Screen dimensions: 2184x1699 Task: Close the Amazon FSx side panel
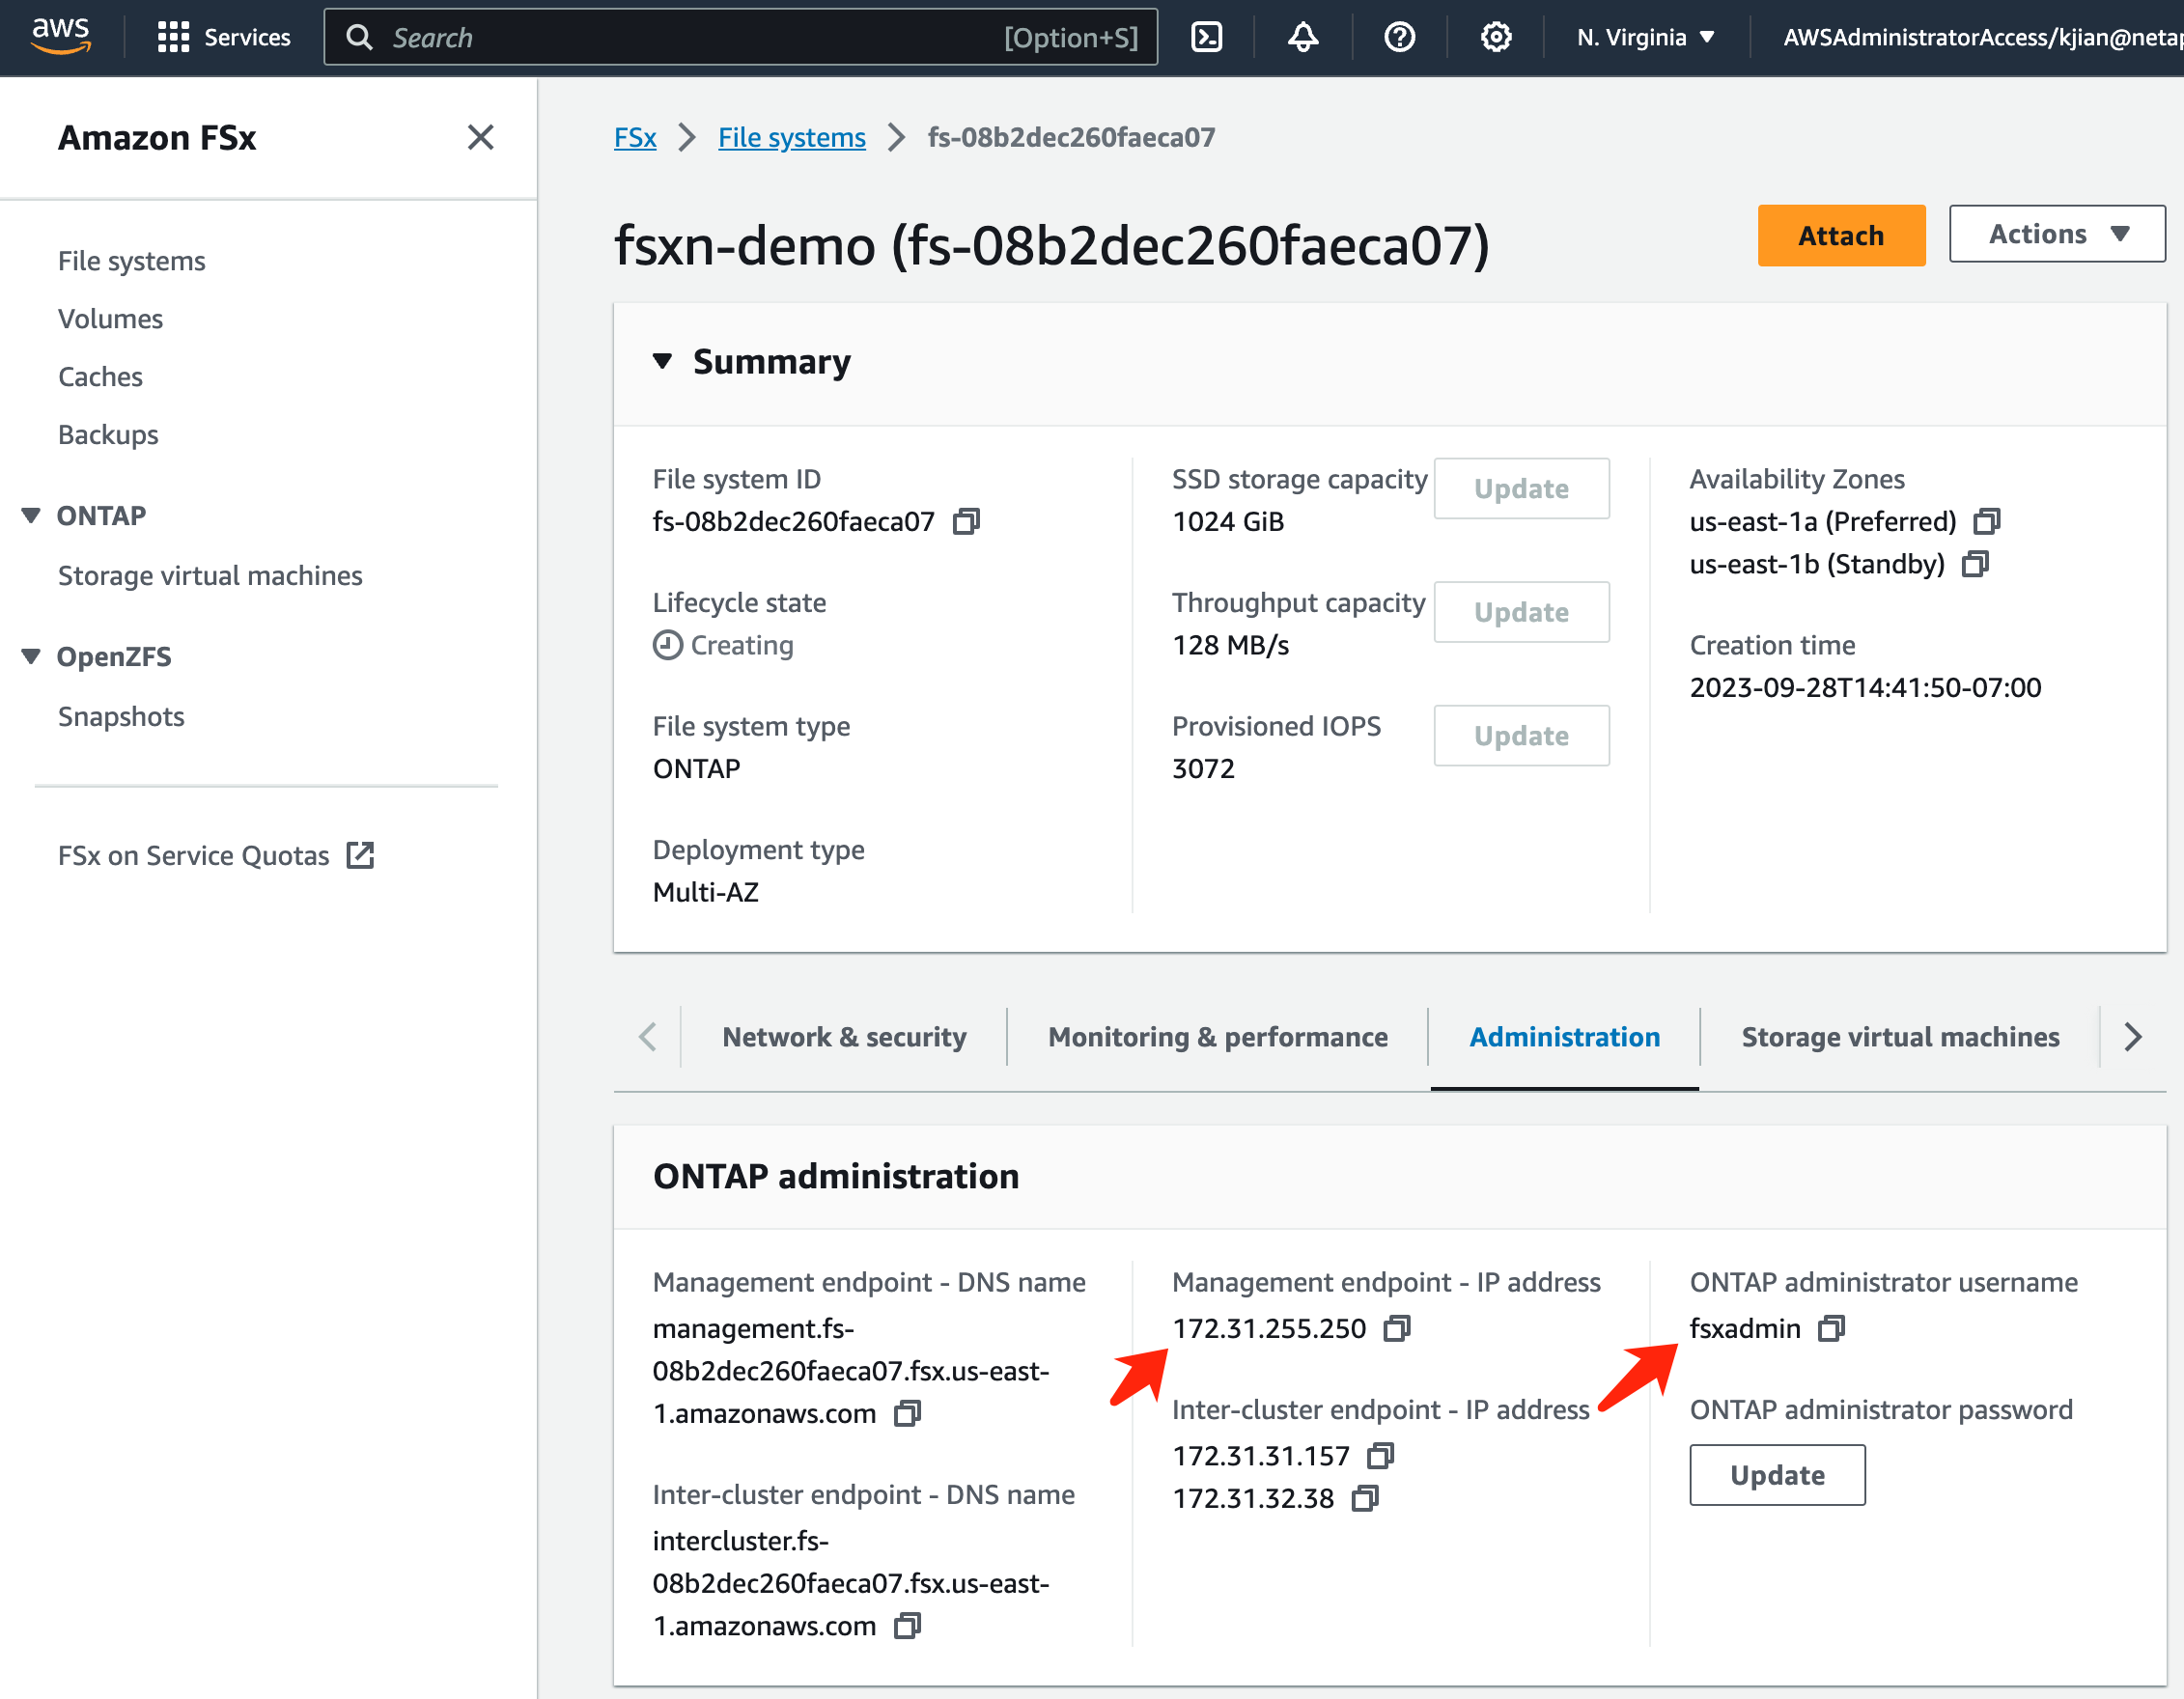[x=480, y=137]
